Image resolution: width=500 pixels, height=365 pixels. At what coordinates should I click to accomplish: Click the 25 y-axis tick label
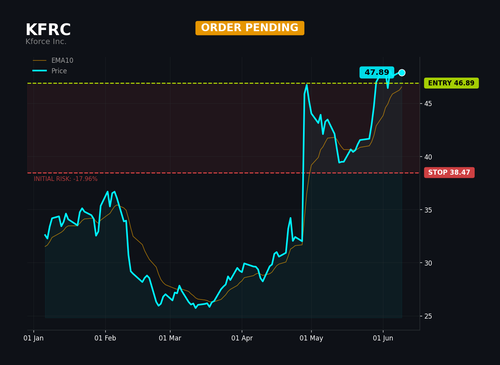pyautogui.click(x=428, y=316)
